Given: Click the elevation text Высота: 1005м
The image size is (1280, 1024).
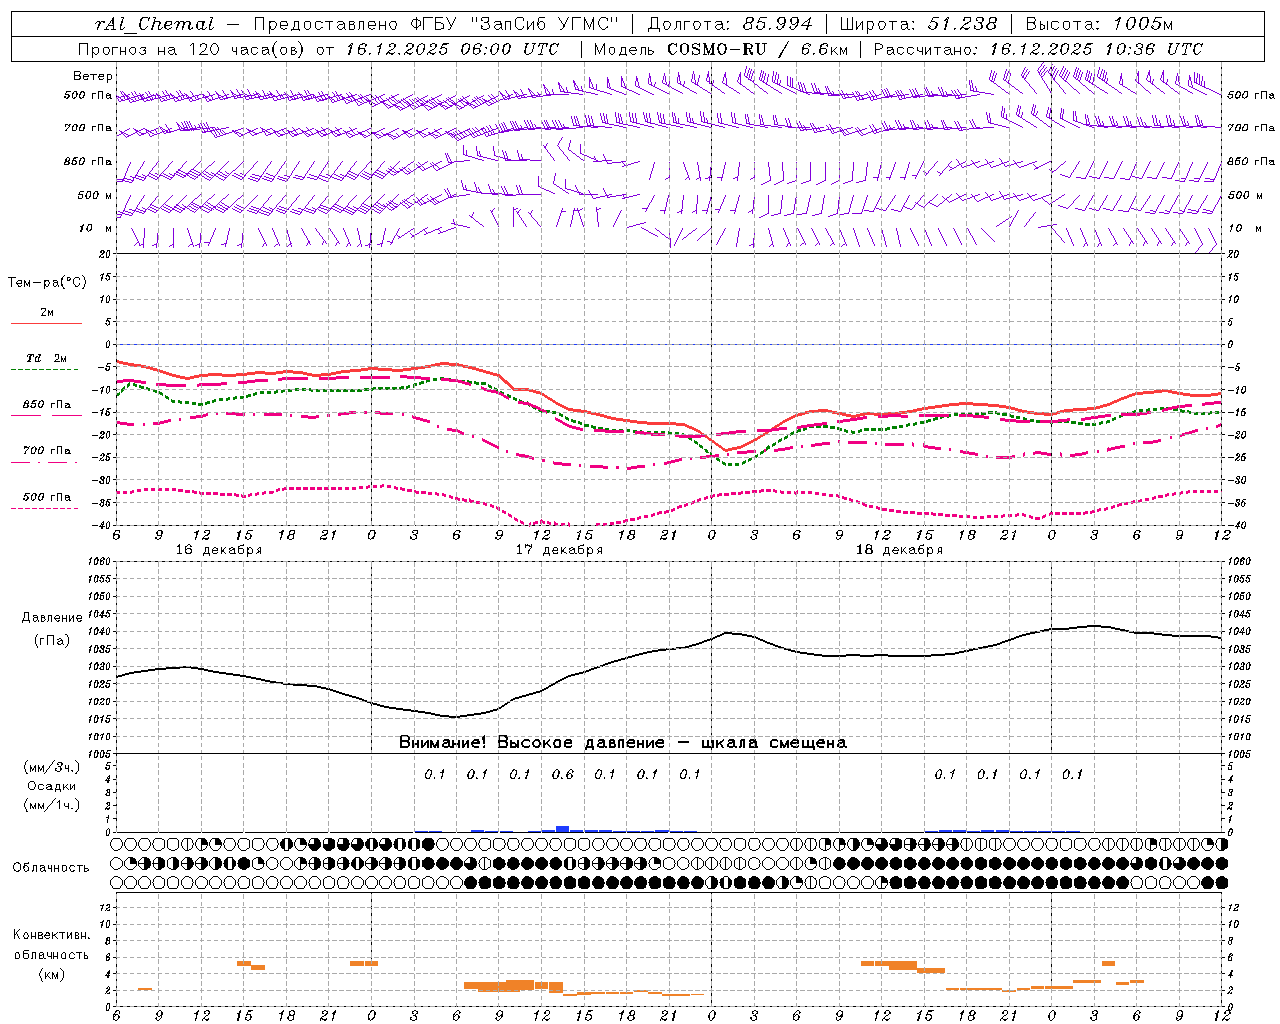Looking at the screenshot, I should [1099, 24].
